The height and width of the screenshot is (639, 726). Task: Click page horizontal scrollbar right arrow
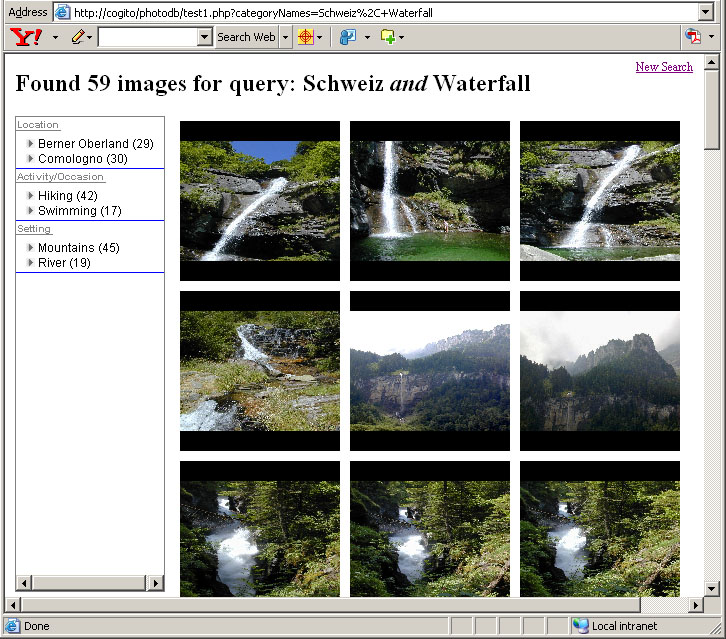695,605
